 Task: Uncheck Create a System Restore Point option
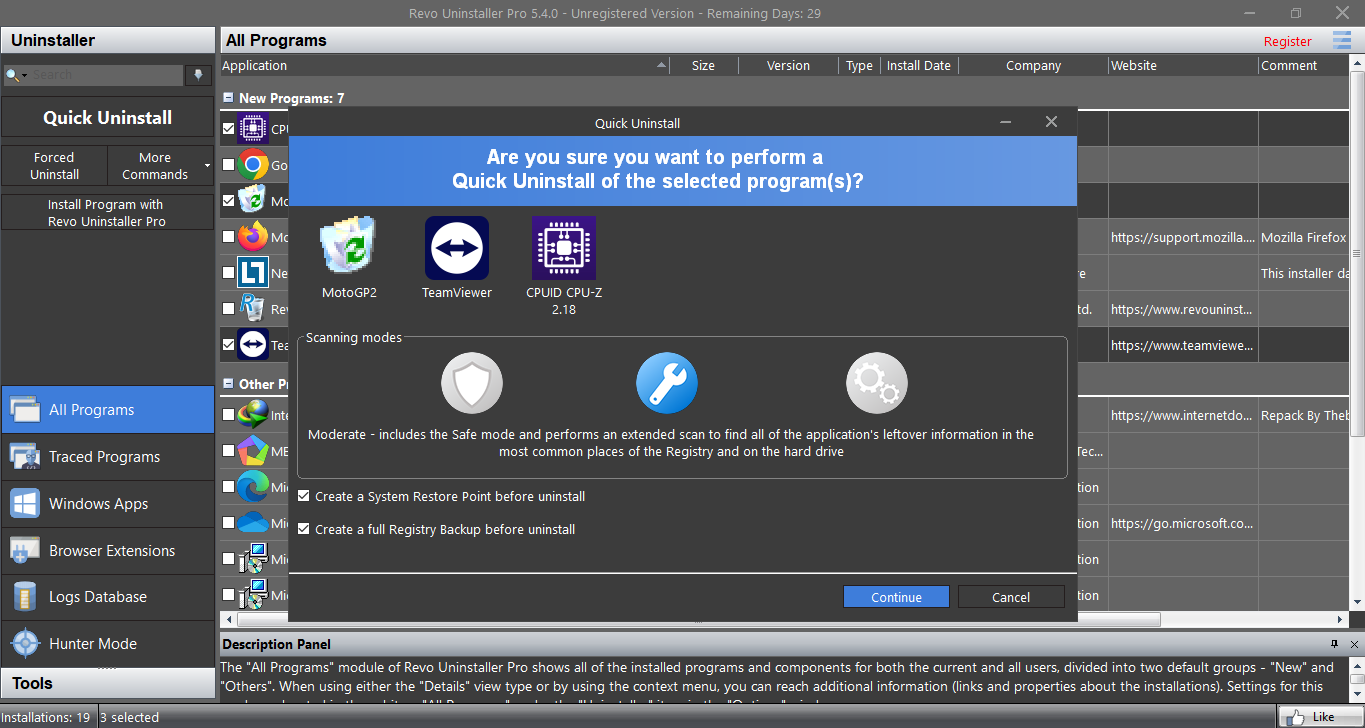tap(304, 496)
